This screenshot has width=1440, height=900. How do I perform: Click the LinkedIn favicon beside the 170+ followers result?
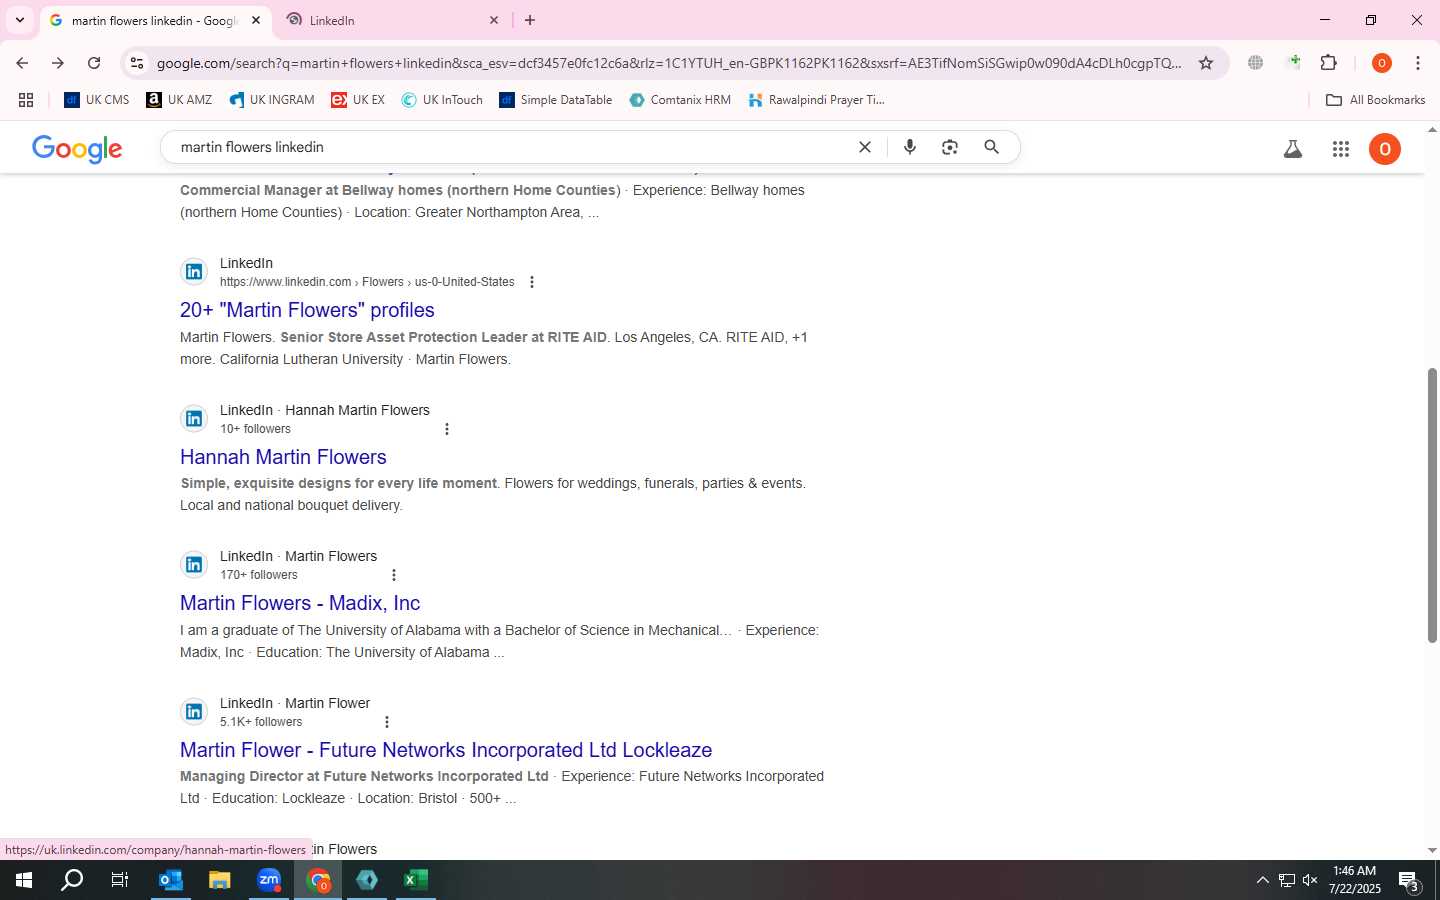coord(194,564)
